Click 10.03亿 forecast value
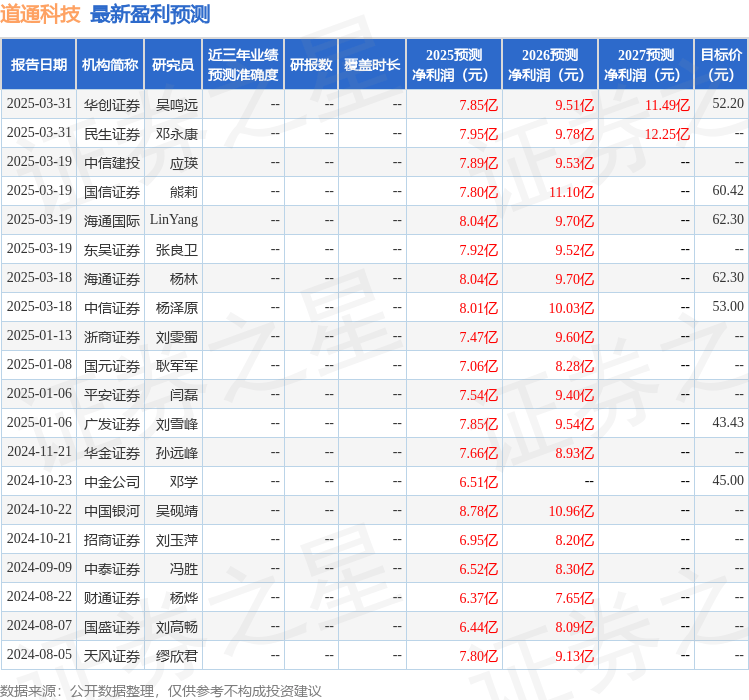This screenshot has height=700, width=749. click(x=571, y=308)
